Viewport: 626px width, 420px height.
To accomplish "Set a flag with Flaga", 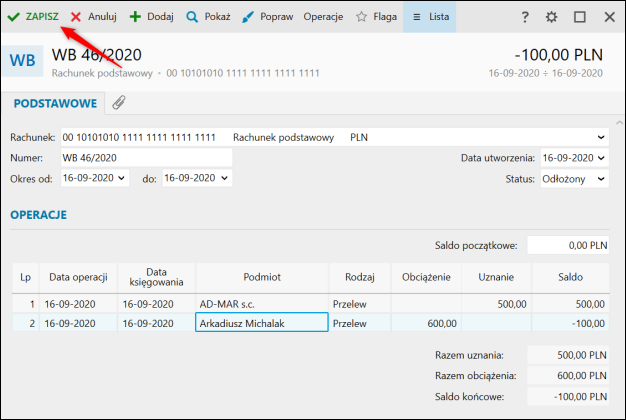I will click(376, 17).
